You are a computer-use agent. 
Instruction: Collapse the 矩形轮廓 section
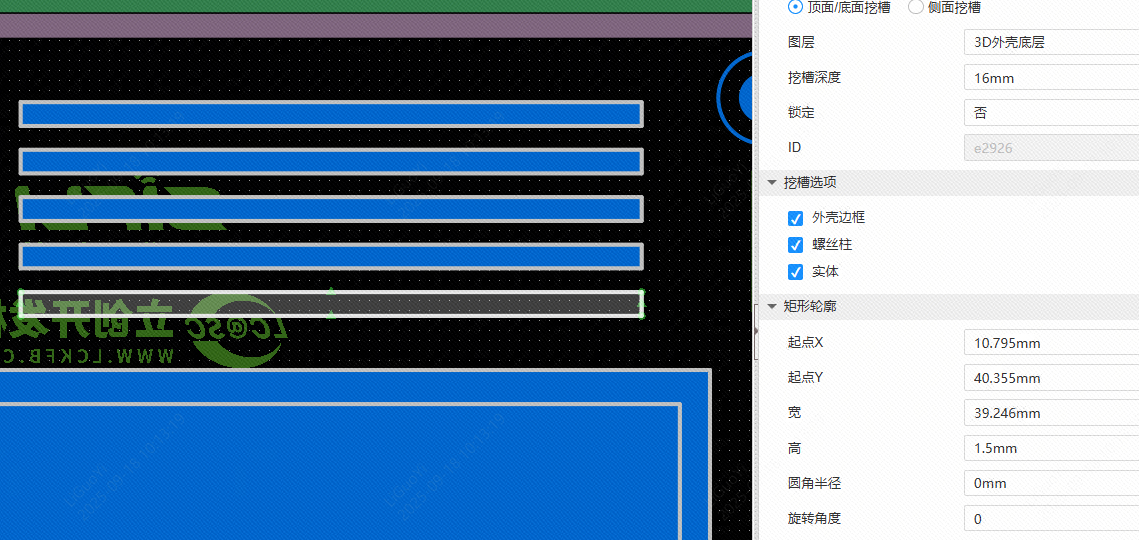point(772,307)
